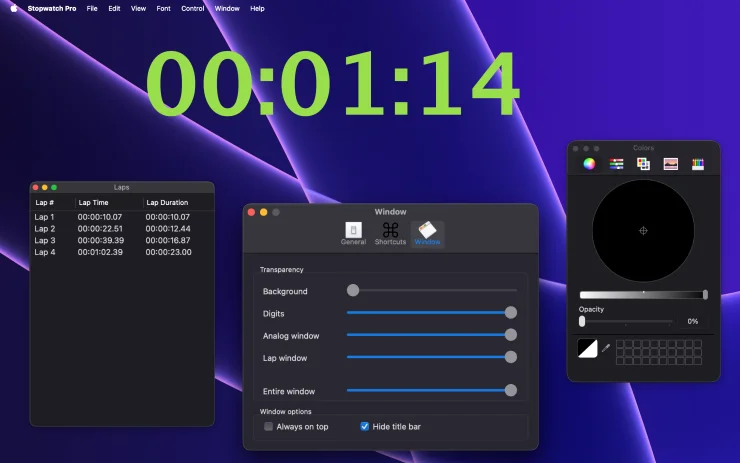Viewport: 740px width, 463px height.
Task: Click the Lap window transparency slider handle
Action: pos(511,357)
